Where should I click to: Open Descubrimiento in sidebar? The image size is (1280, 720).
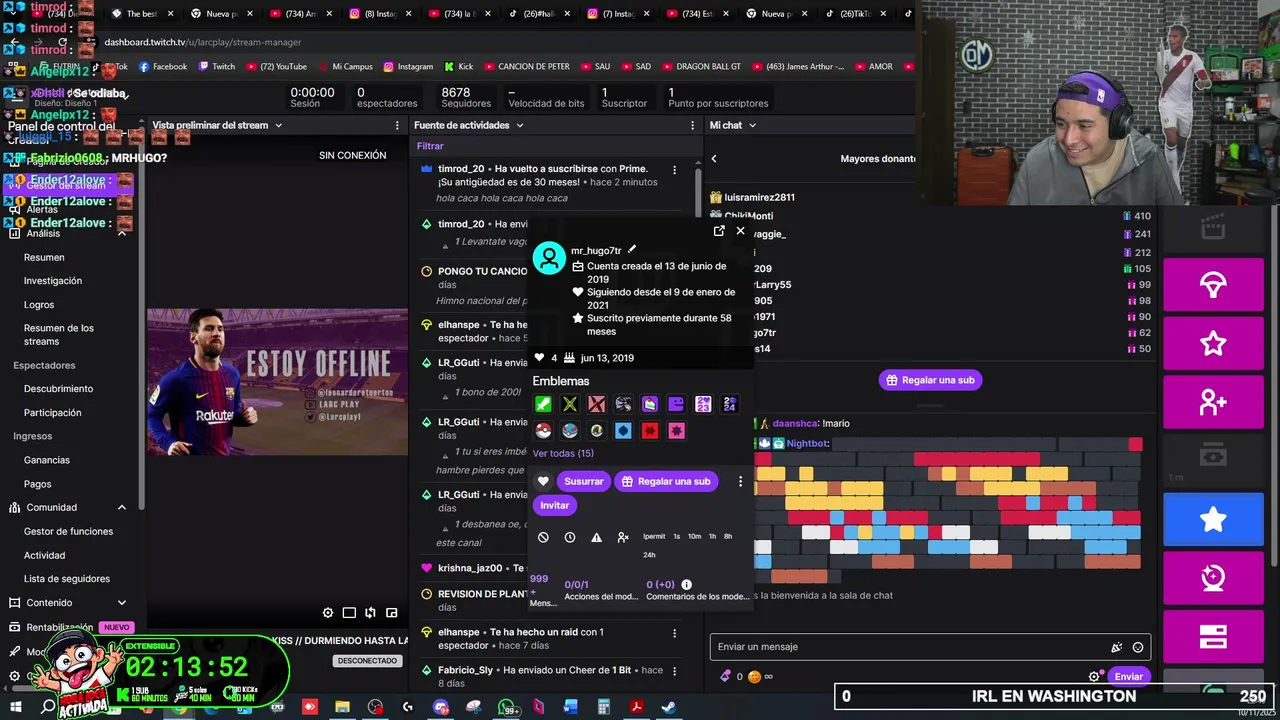coord(58,389)
